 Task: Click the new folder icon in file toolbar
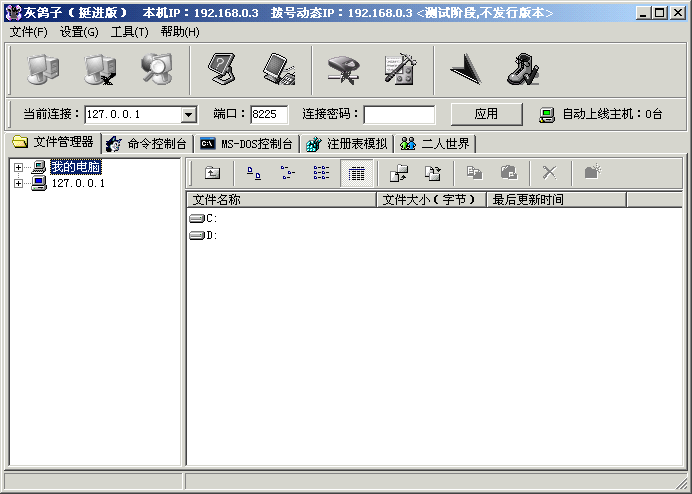(x=592, y=173)
